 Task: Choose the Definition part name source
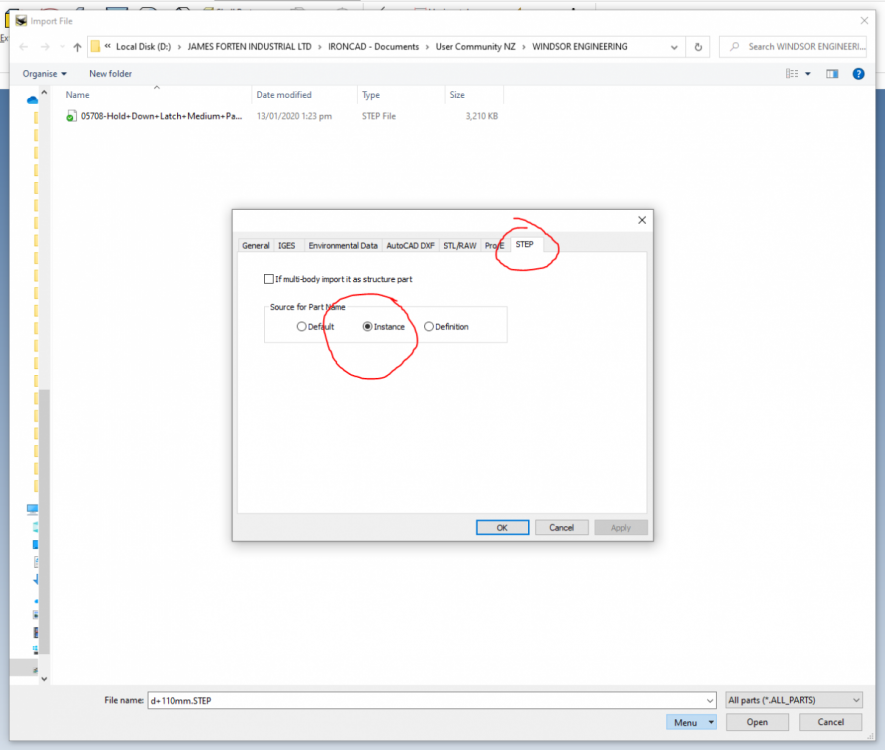(x=429, y=327)
